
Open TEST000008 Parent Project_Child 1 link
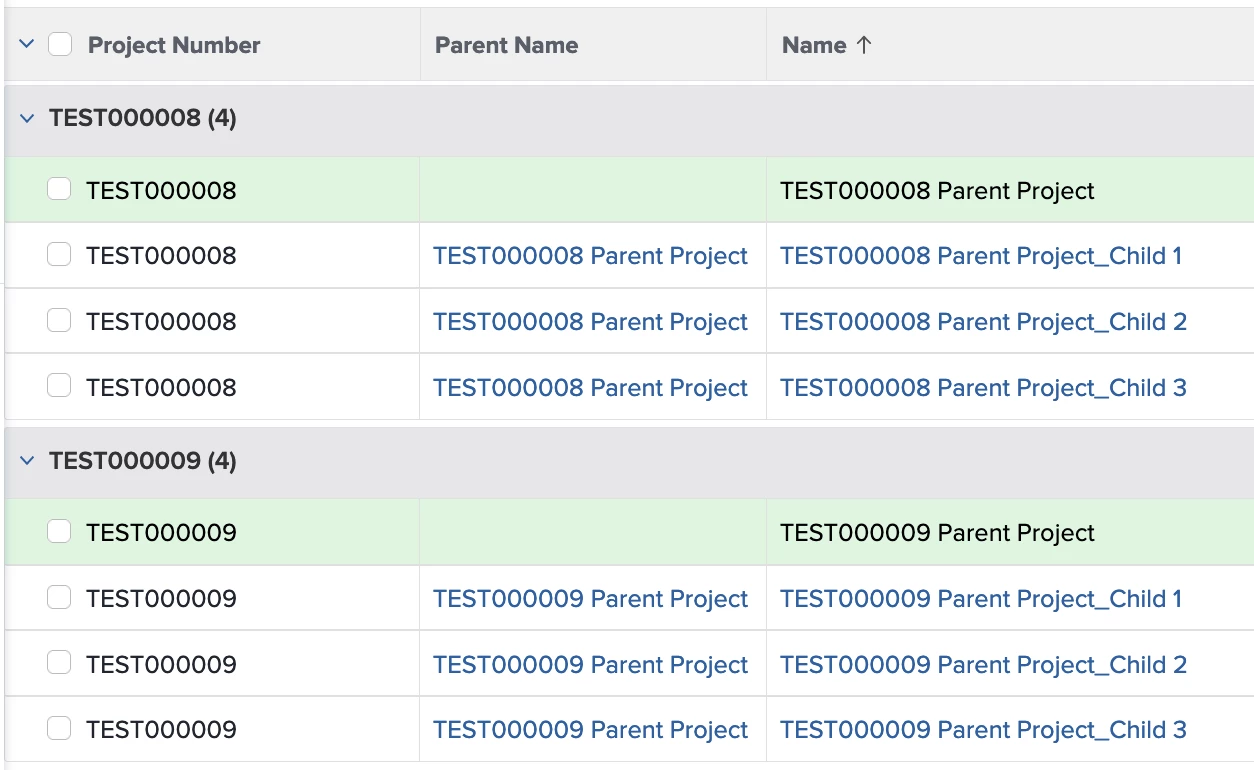(981, 256)
